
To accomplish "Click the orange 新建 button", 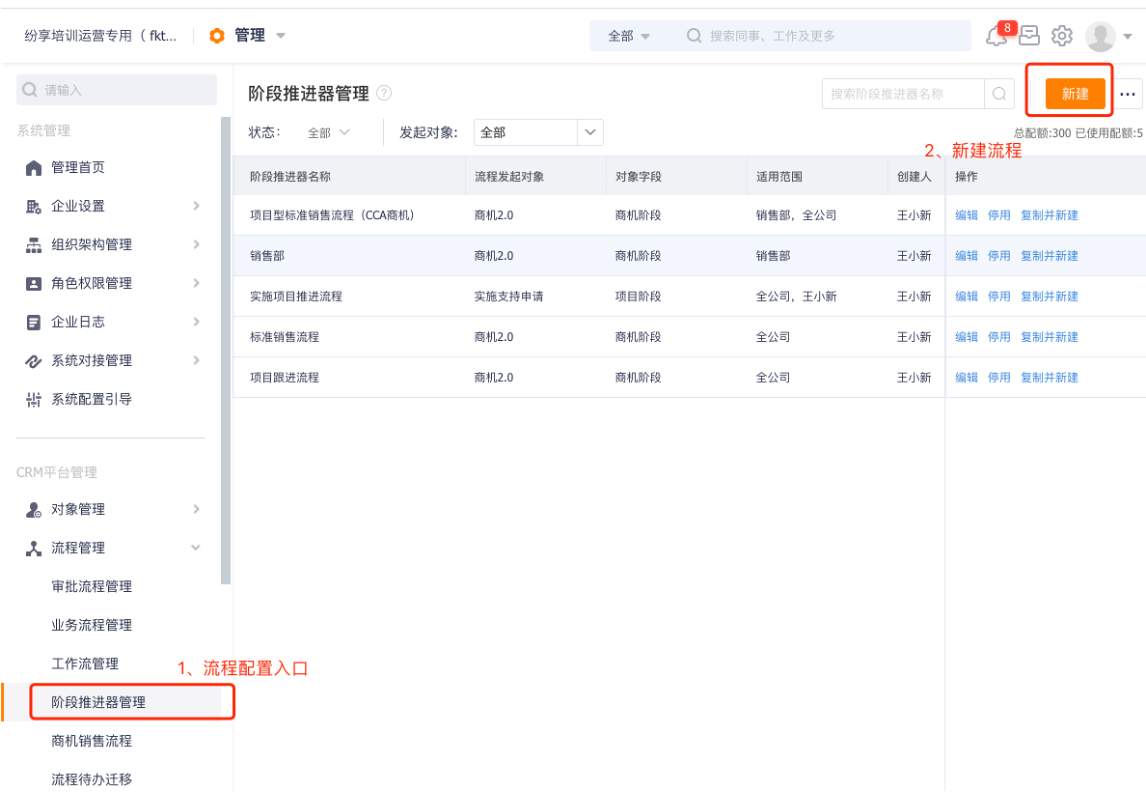I will coord(1075,94).
